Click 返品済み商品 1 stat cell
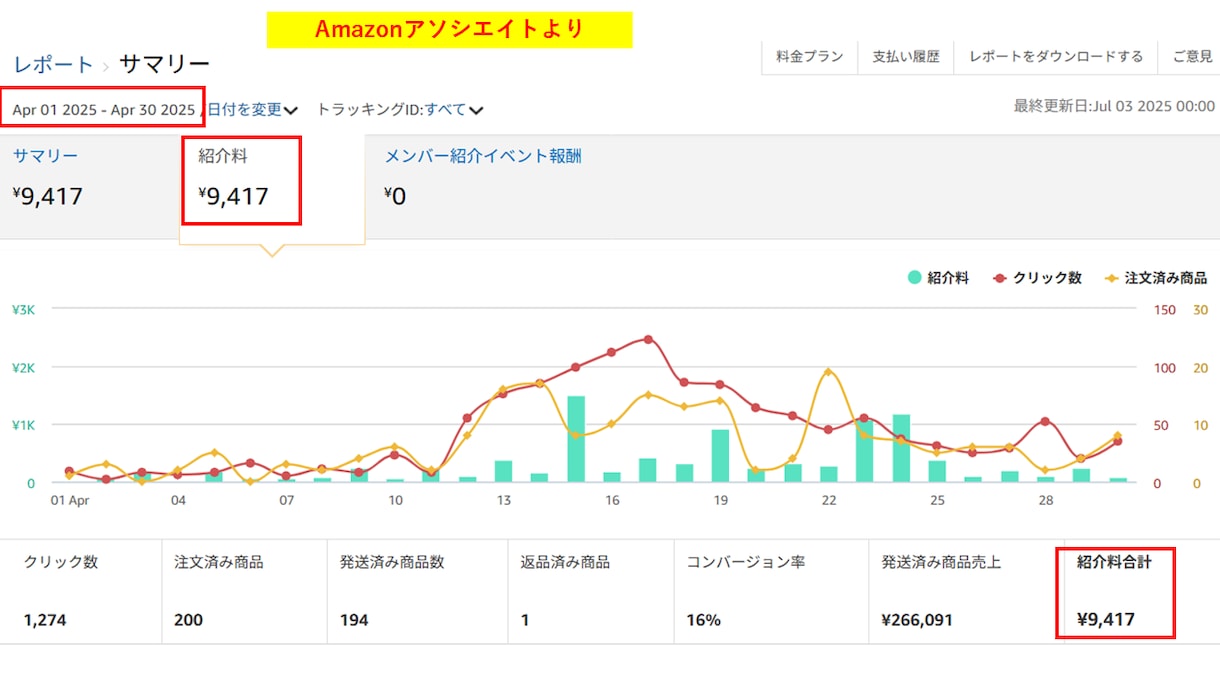 591,592
